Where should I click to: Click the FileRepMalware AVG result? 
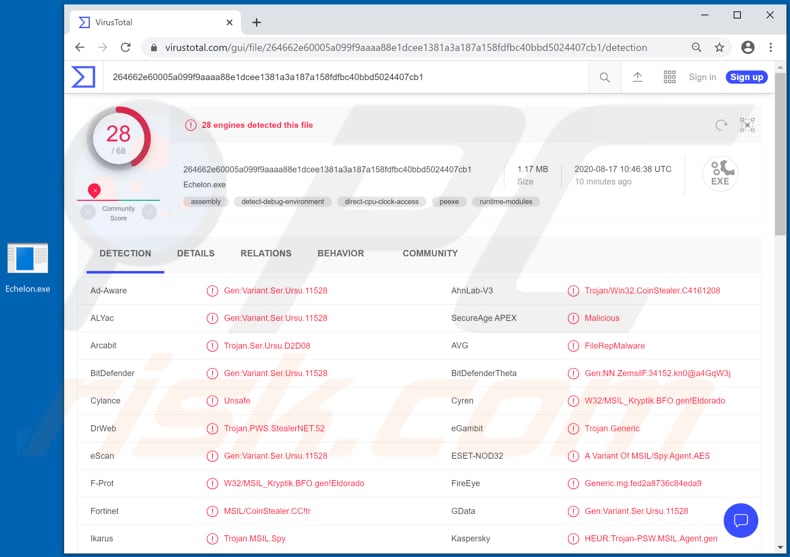click(614, 345)
